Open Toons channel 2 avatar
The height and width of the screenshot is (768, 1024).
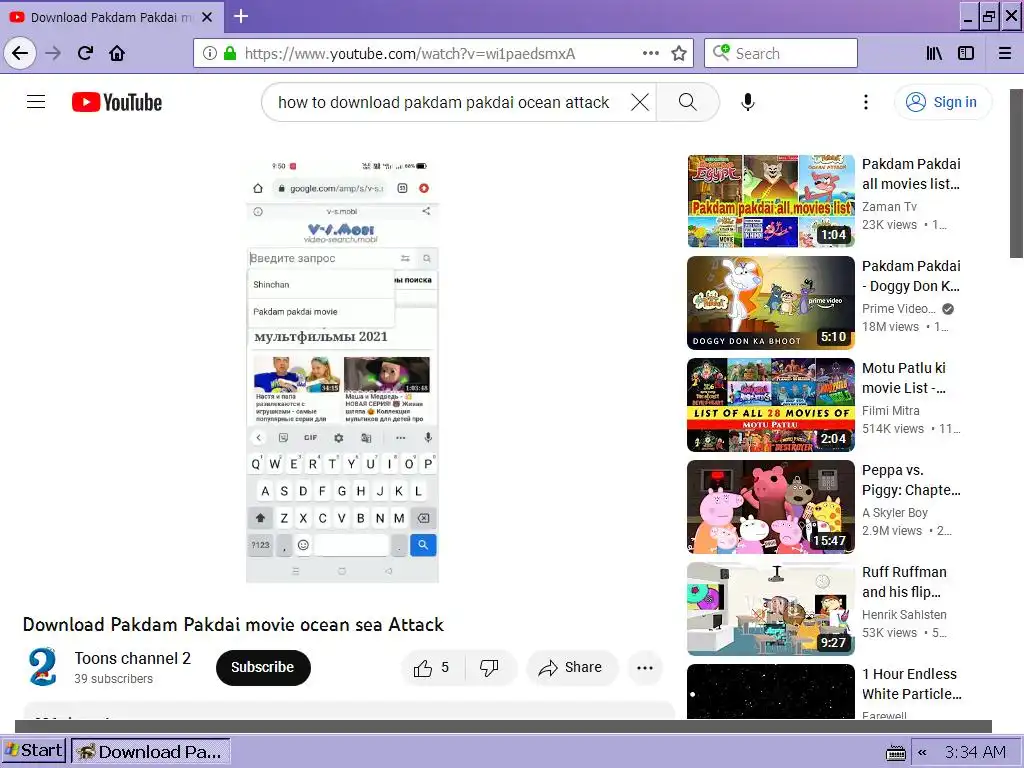tap(42, 667)
